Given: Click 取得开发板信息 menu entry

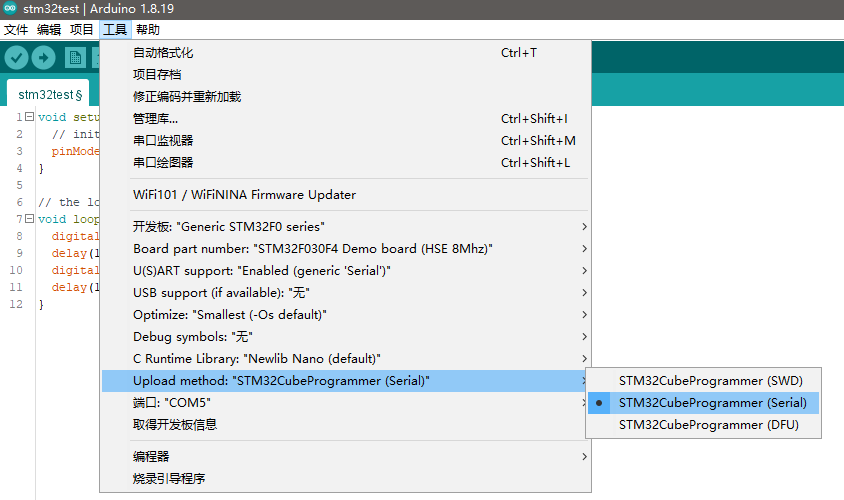Looking at the screenshot, I should pos(345,425).
